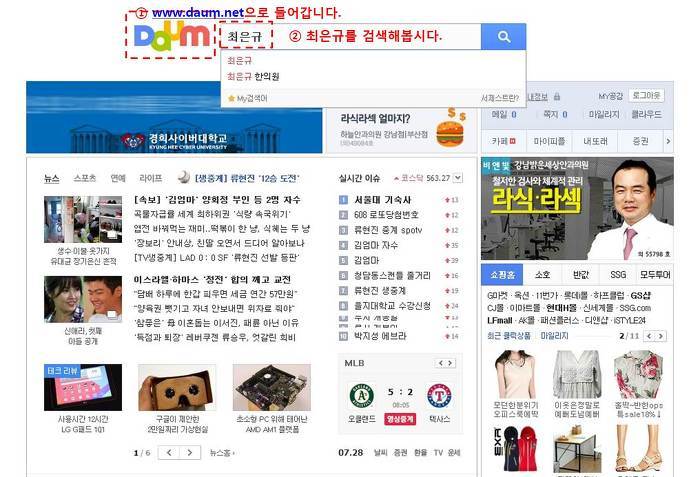Switch to the 라이프 tab
This screenshot has width=700, height=477.
150,178
